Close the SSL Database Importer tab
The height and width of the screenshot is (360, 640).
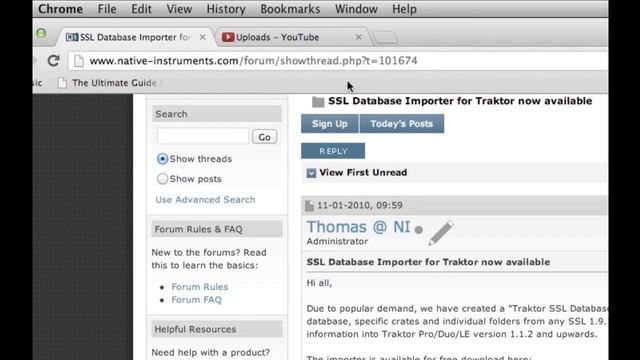click(x=202, y=37)
